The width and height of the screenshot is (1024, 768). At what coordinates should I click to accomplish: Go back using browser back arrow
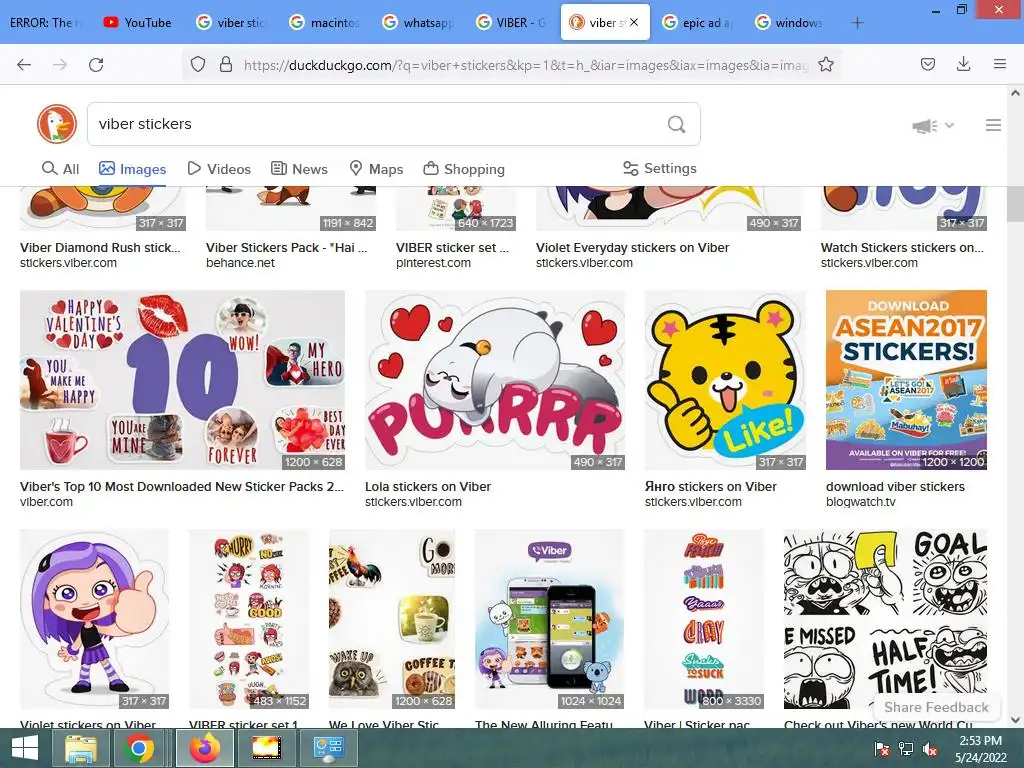24,64
